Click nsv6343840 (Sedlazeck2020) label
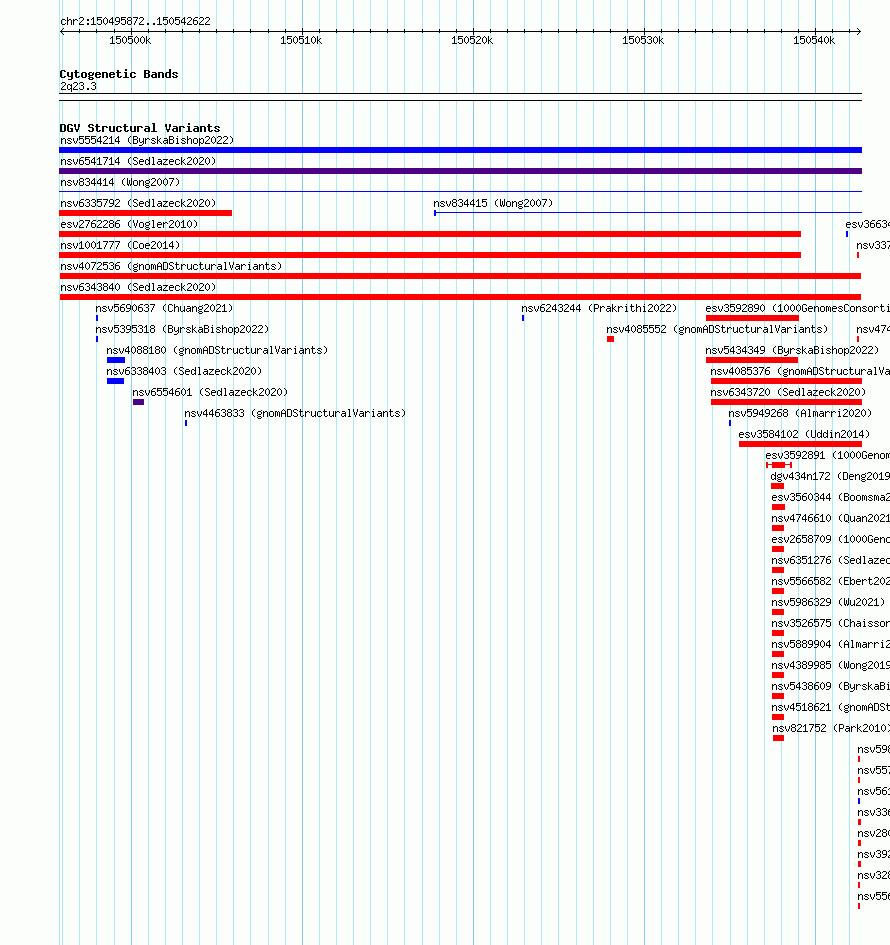Viewport: 890px width, 945px height. pos(138,287)
